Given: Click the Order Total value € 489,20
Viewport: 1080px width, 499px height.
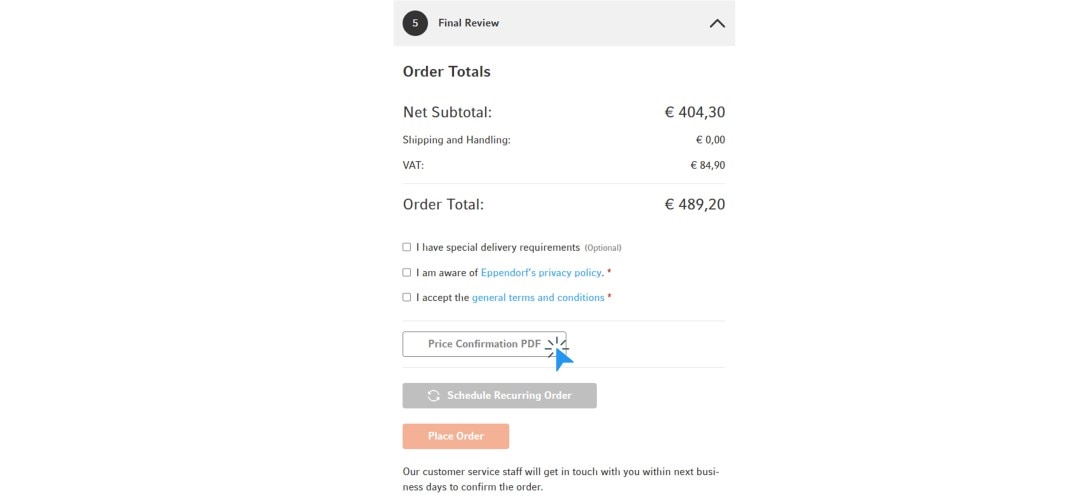Looking at the screenshot, I should [x=694, y=205].
